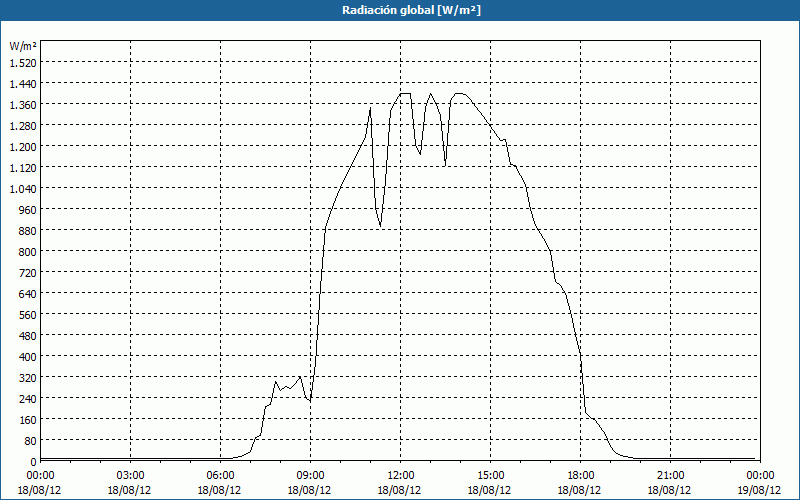Click the 400 y-axis label
The width and height of the screenshot is (800, 500).
pos(28,357)
